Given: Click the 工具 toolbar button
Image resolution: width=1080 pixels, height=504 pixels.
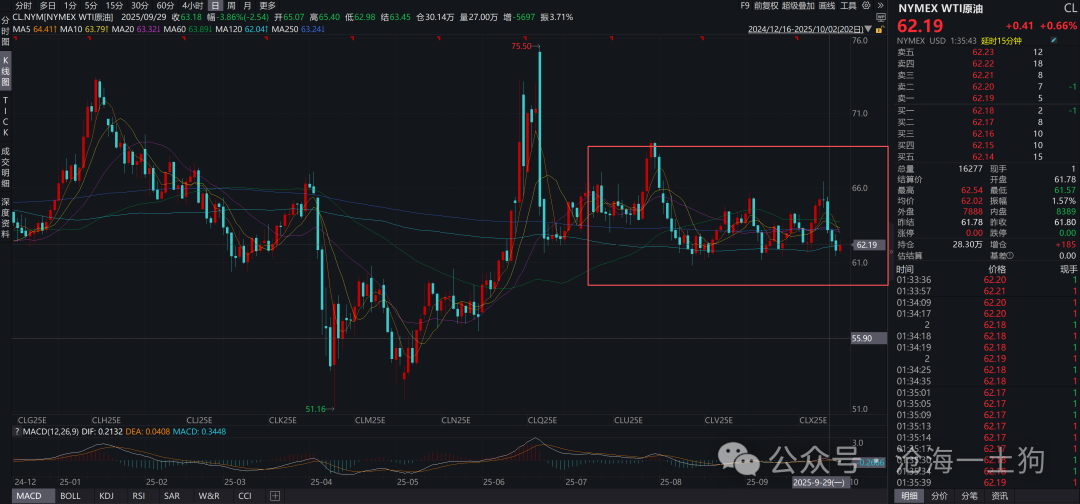Looking at the screenshot, I should (x=848, y=5).
